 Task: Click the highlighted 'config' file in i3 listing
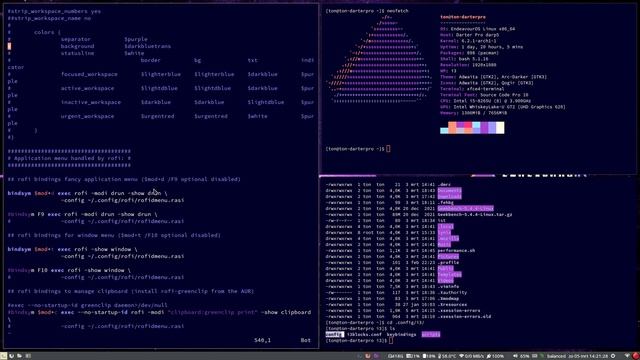pyautogui.click(x=334, y=334)
